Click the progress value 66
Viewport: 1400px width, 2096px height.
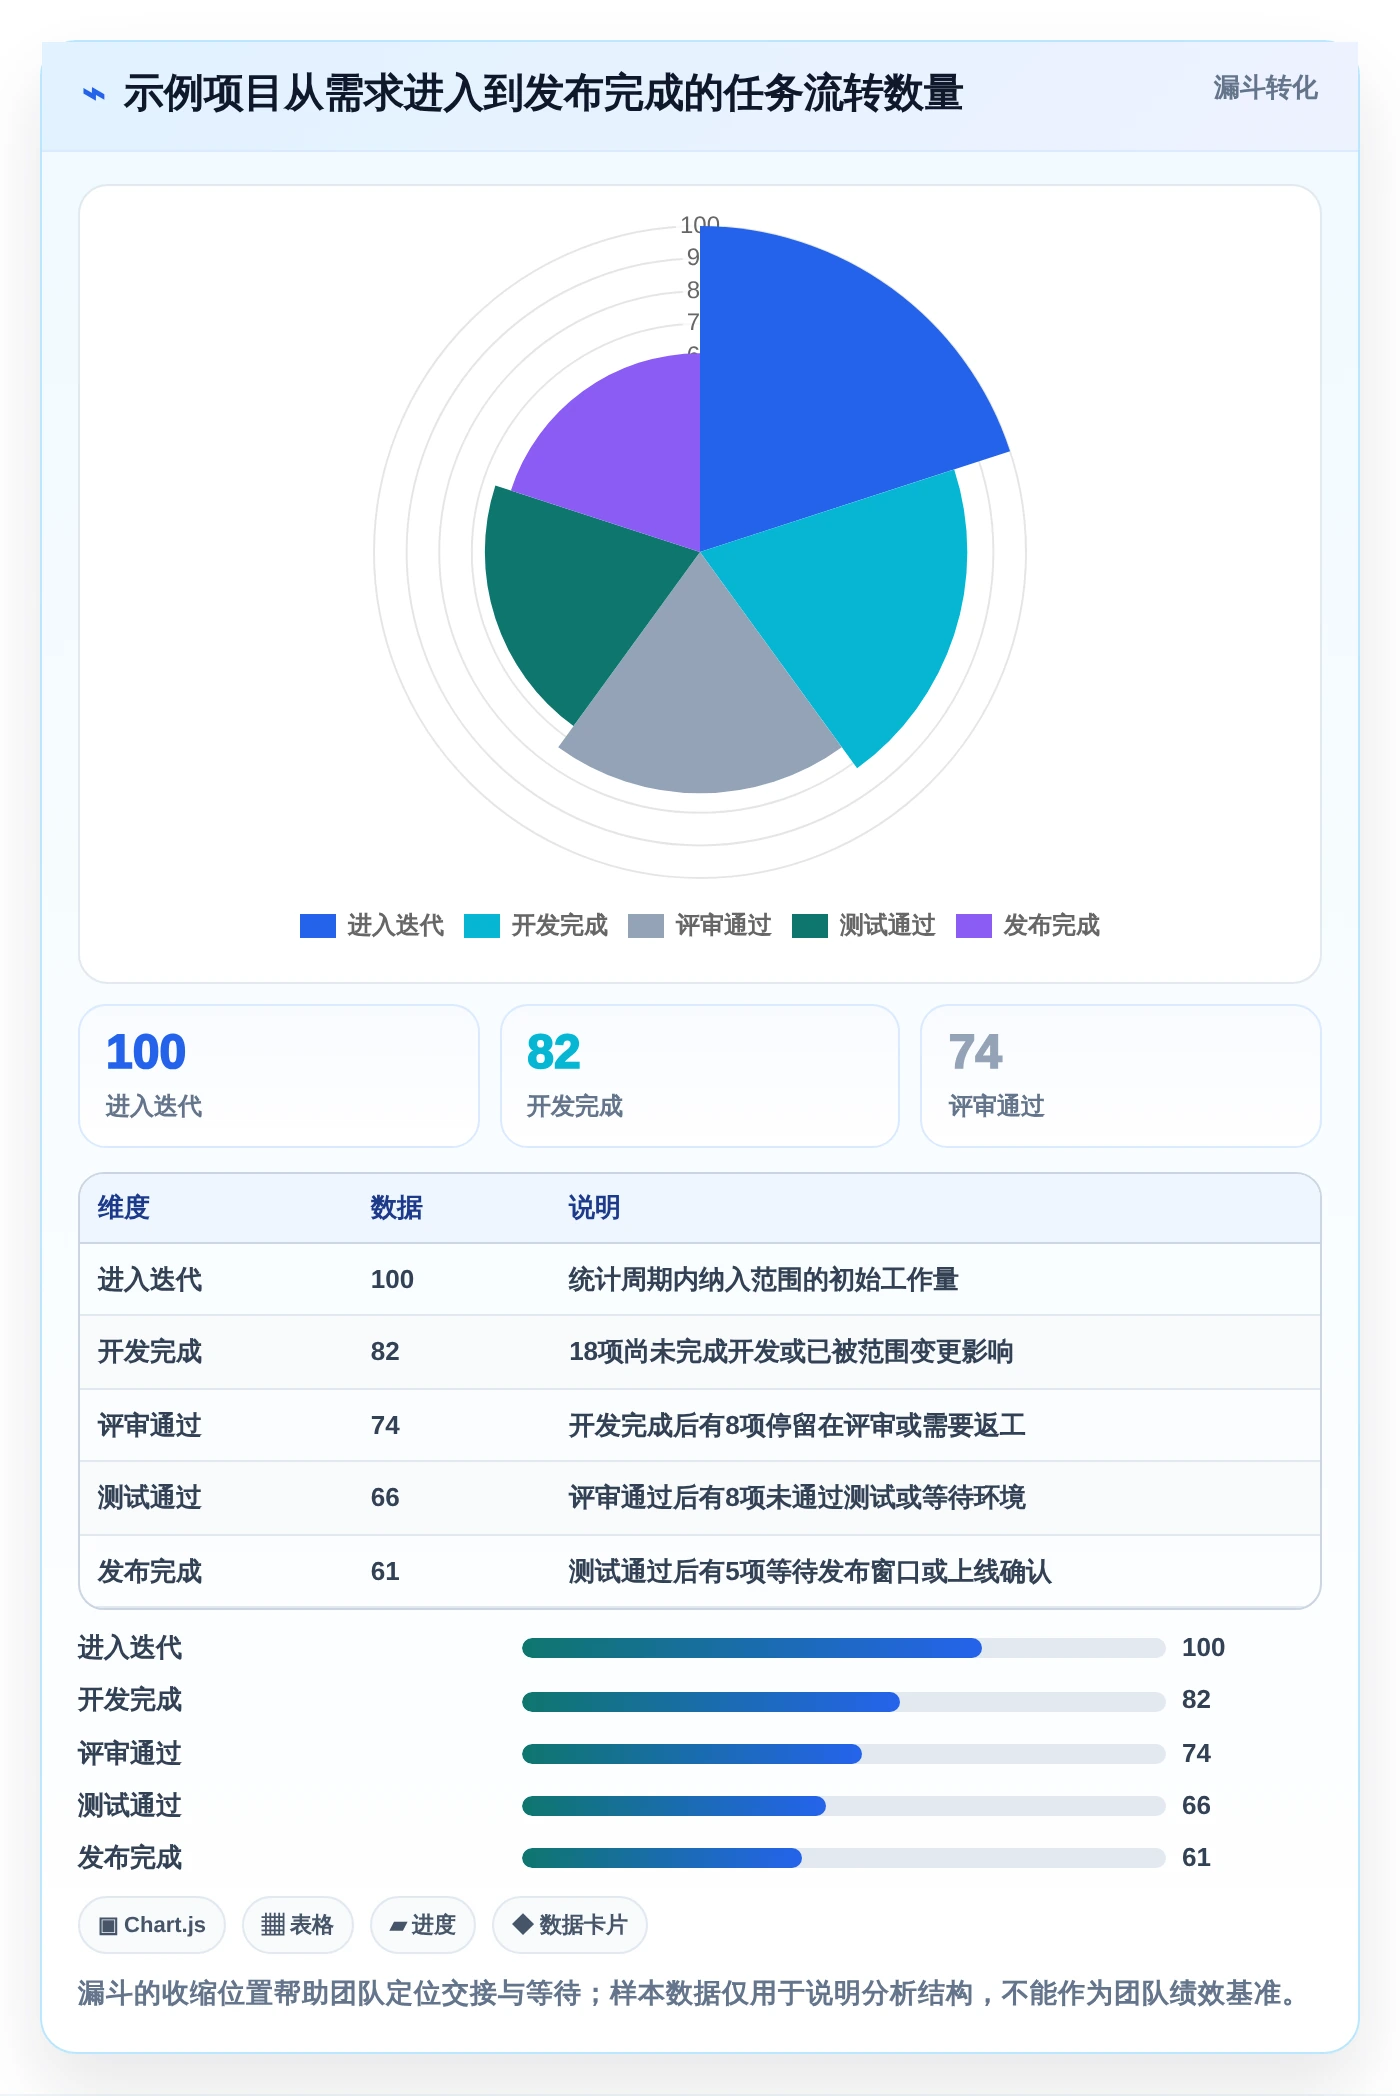(1196, 1806)
